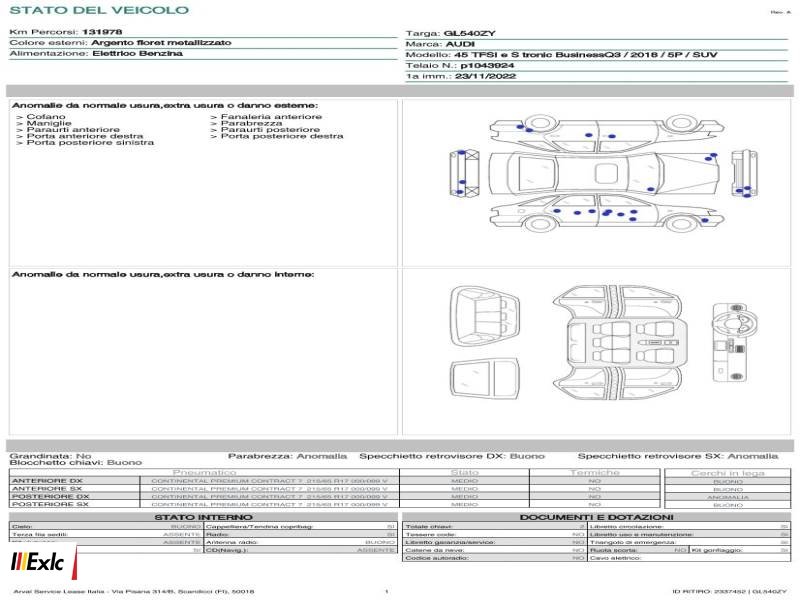Click the ANOMALIA value under Cerchi in lega
Image resolution: width=800 pixels, height=600 pixels.
(x=728, y=497)
